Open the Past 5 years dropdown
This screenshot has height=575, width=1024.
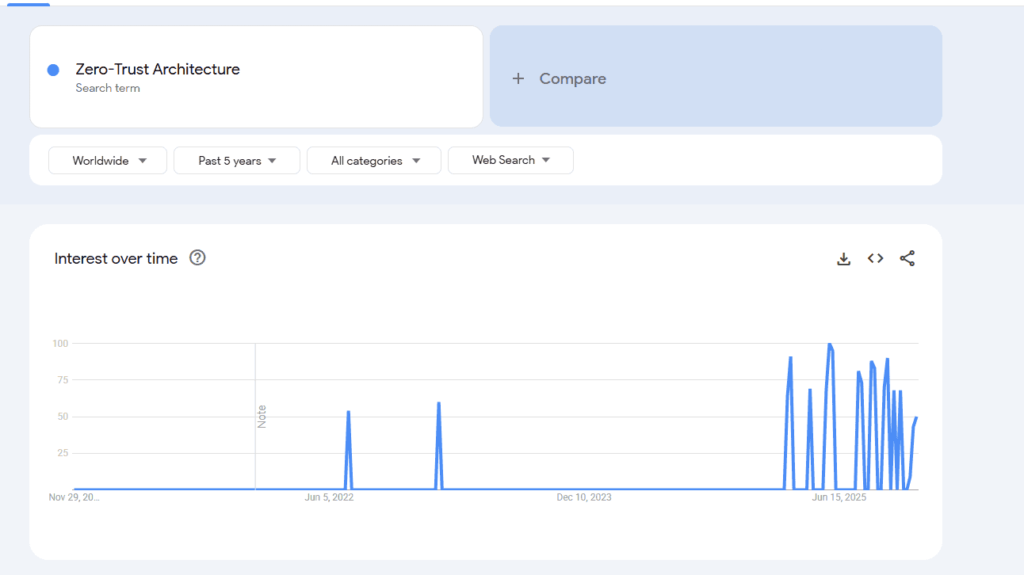coord(236,161)
